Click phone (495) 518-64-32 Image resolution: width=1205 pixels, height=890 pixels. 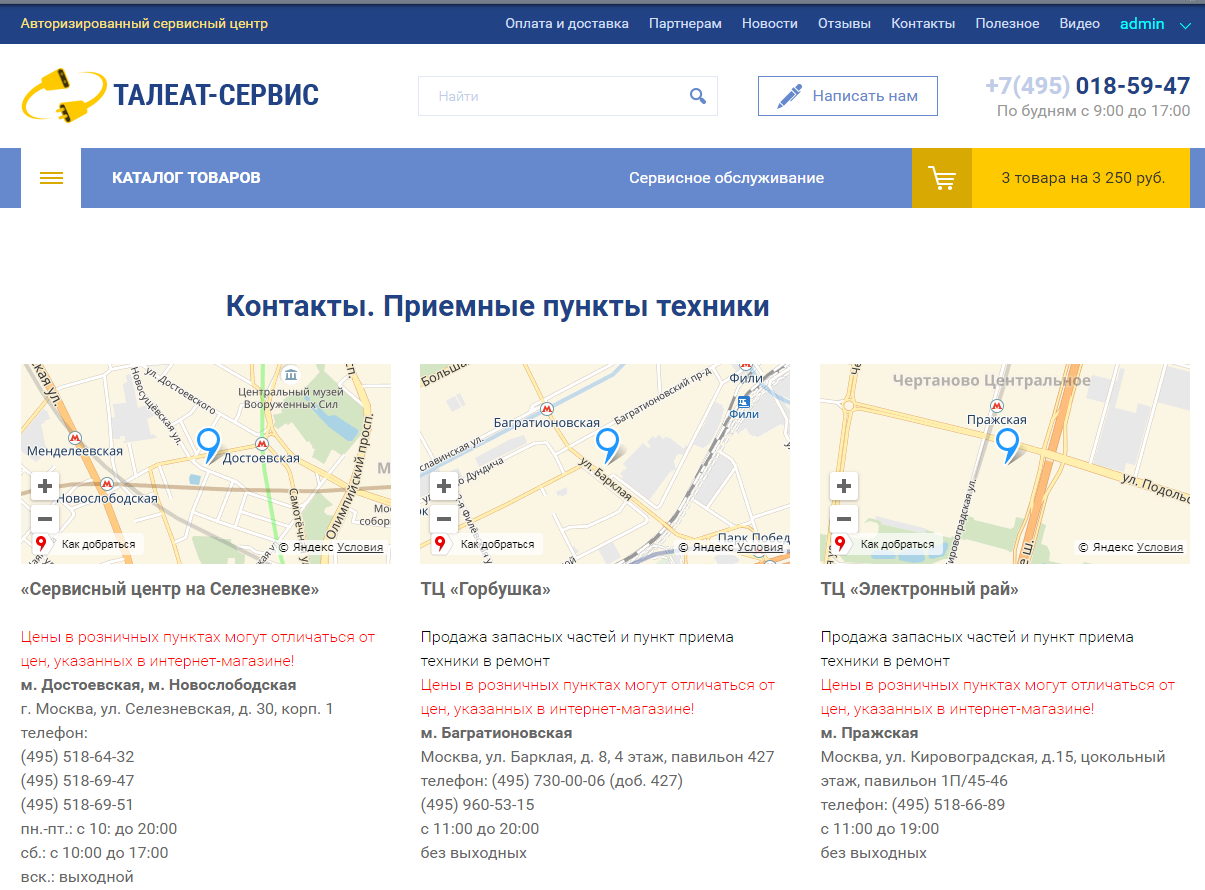[x=77, y=757]
